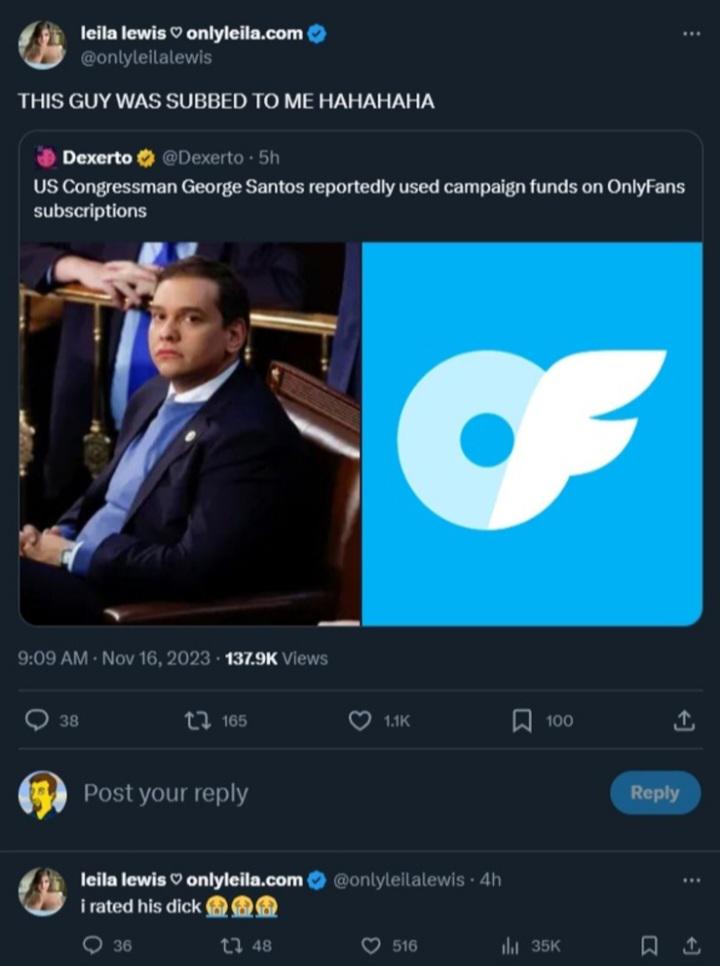Share the main post via the share icon
The image size is (720, 966).
(x=685, y=720)
